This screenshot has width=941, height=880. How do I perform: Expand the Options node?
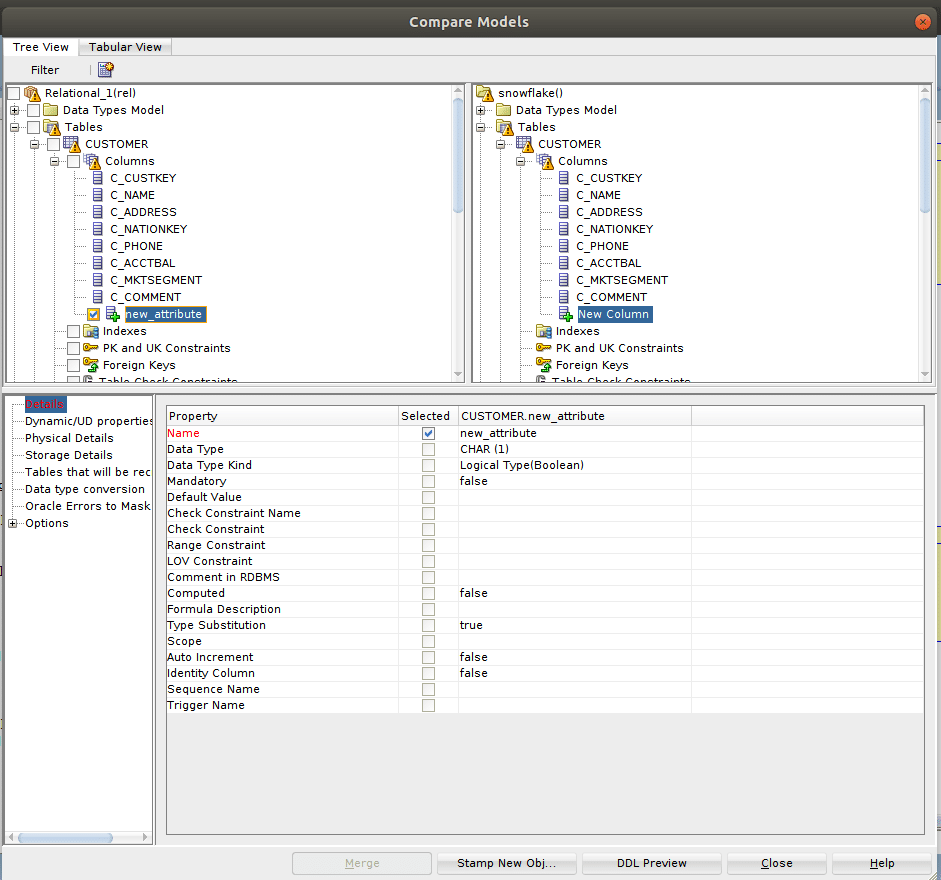point(13,523)
